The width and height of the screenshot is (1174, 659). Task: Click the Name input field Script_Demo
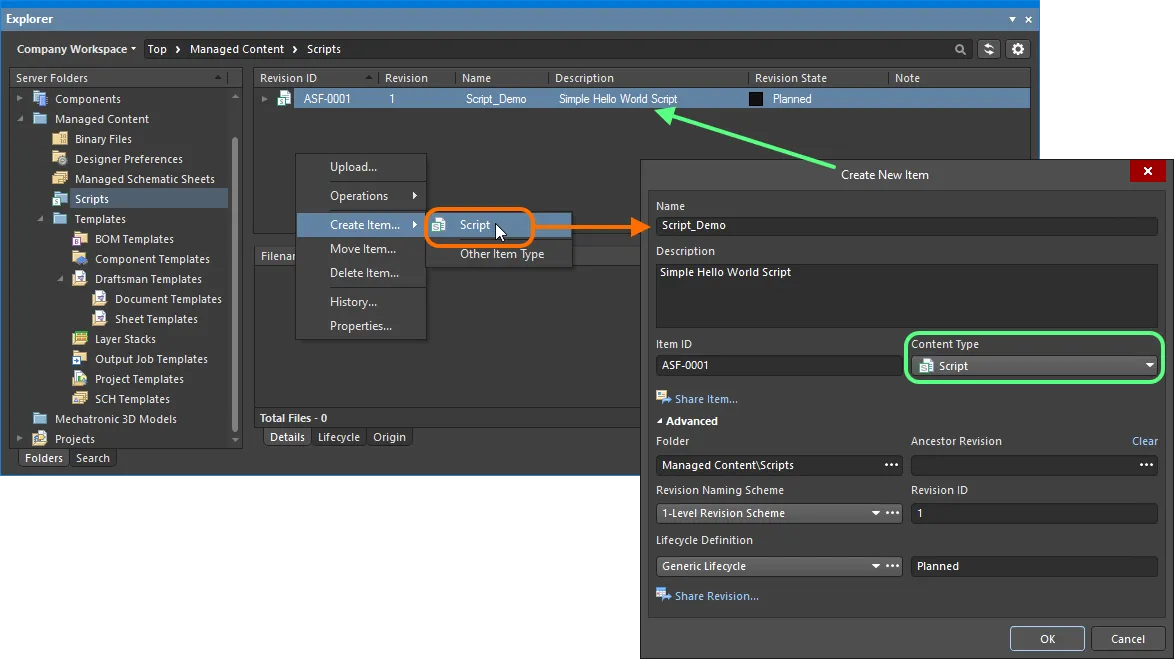point(907,225)
